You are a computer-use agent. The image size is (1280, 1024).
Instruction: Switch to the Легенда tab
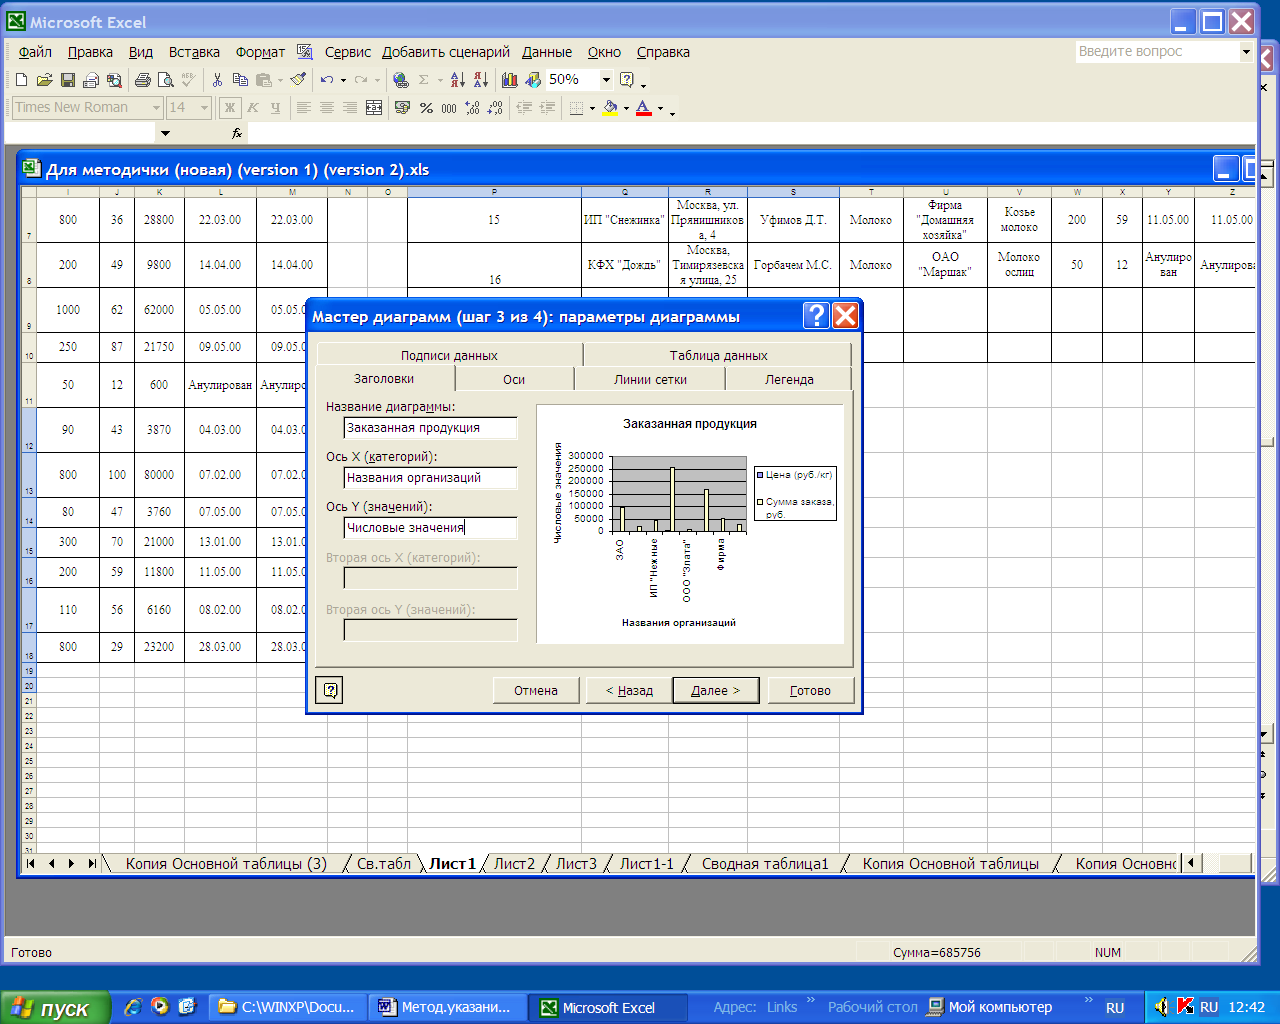click(789, 379)
